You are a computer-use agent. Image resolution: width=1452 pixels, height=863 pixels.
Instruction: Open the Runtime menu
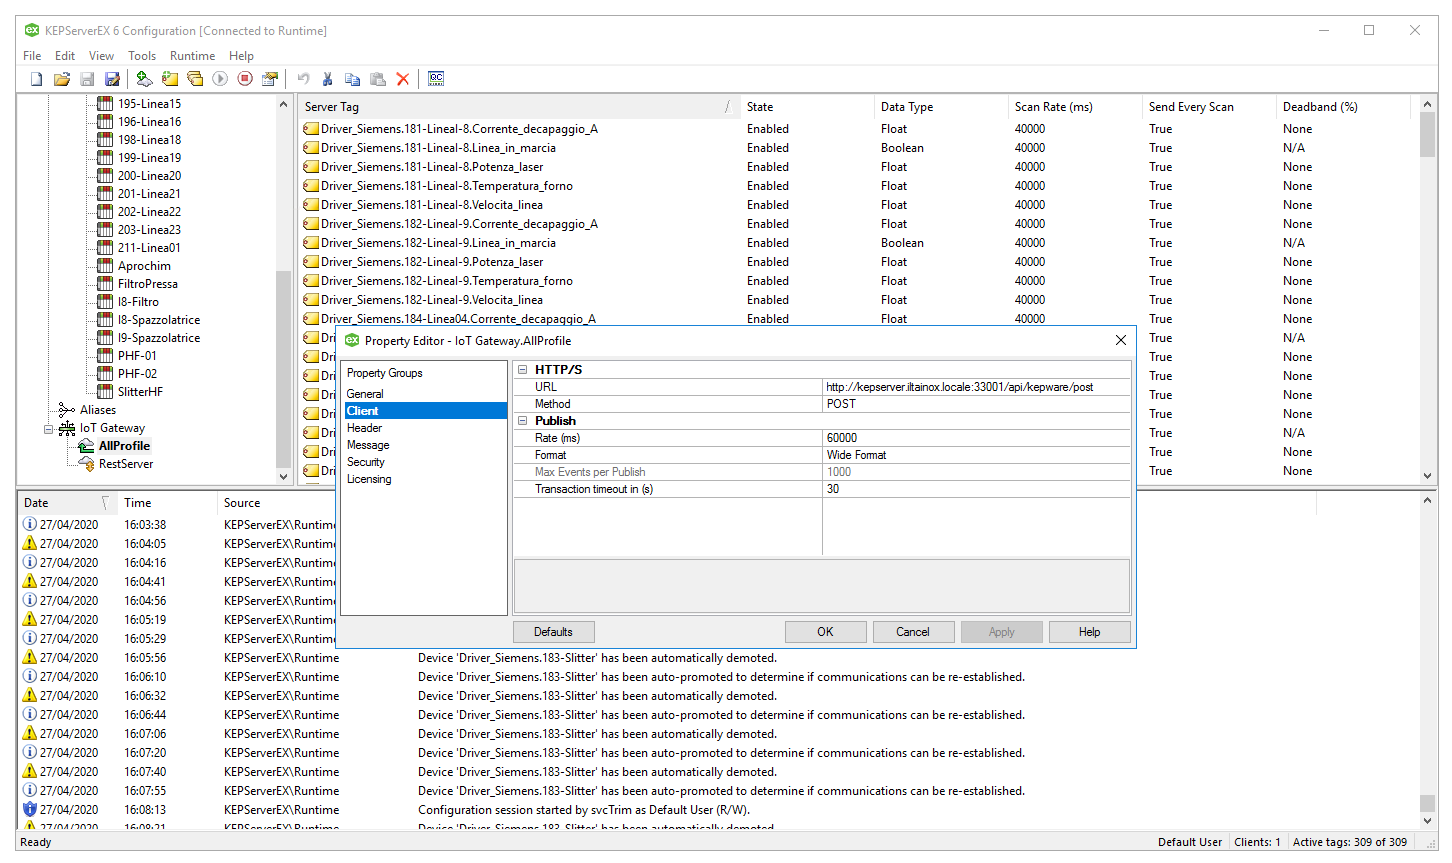(x=192, y=56)
